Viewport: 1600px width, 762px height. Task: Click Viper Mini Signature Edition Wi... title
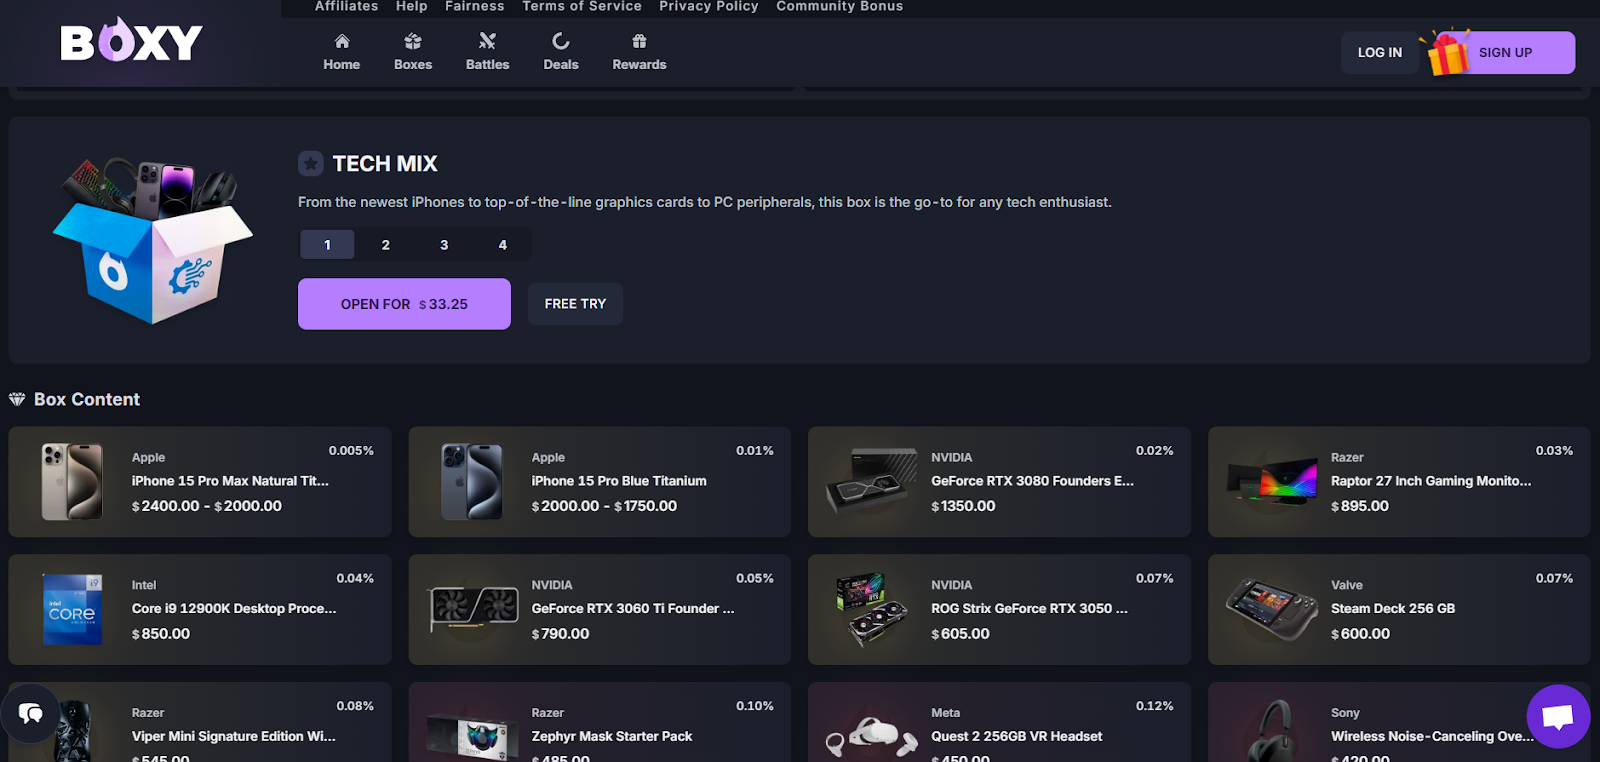pos(234,736)
